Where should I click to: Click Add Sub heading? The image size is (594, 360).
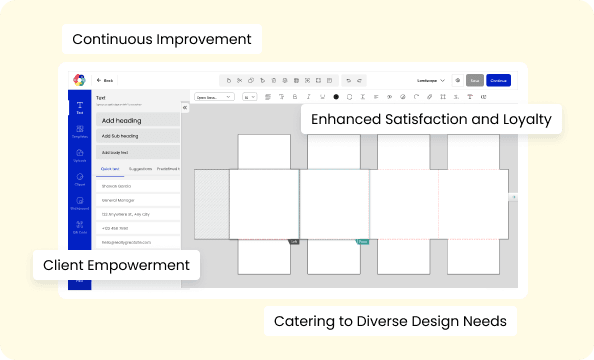pyautogui.click(x=138, y=136)
